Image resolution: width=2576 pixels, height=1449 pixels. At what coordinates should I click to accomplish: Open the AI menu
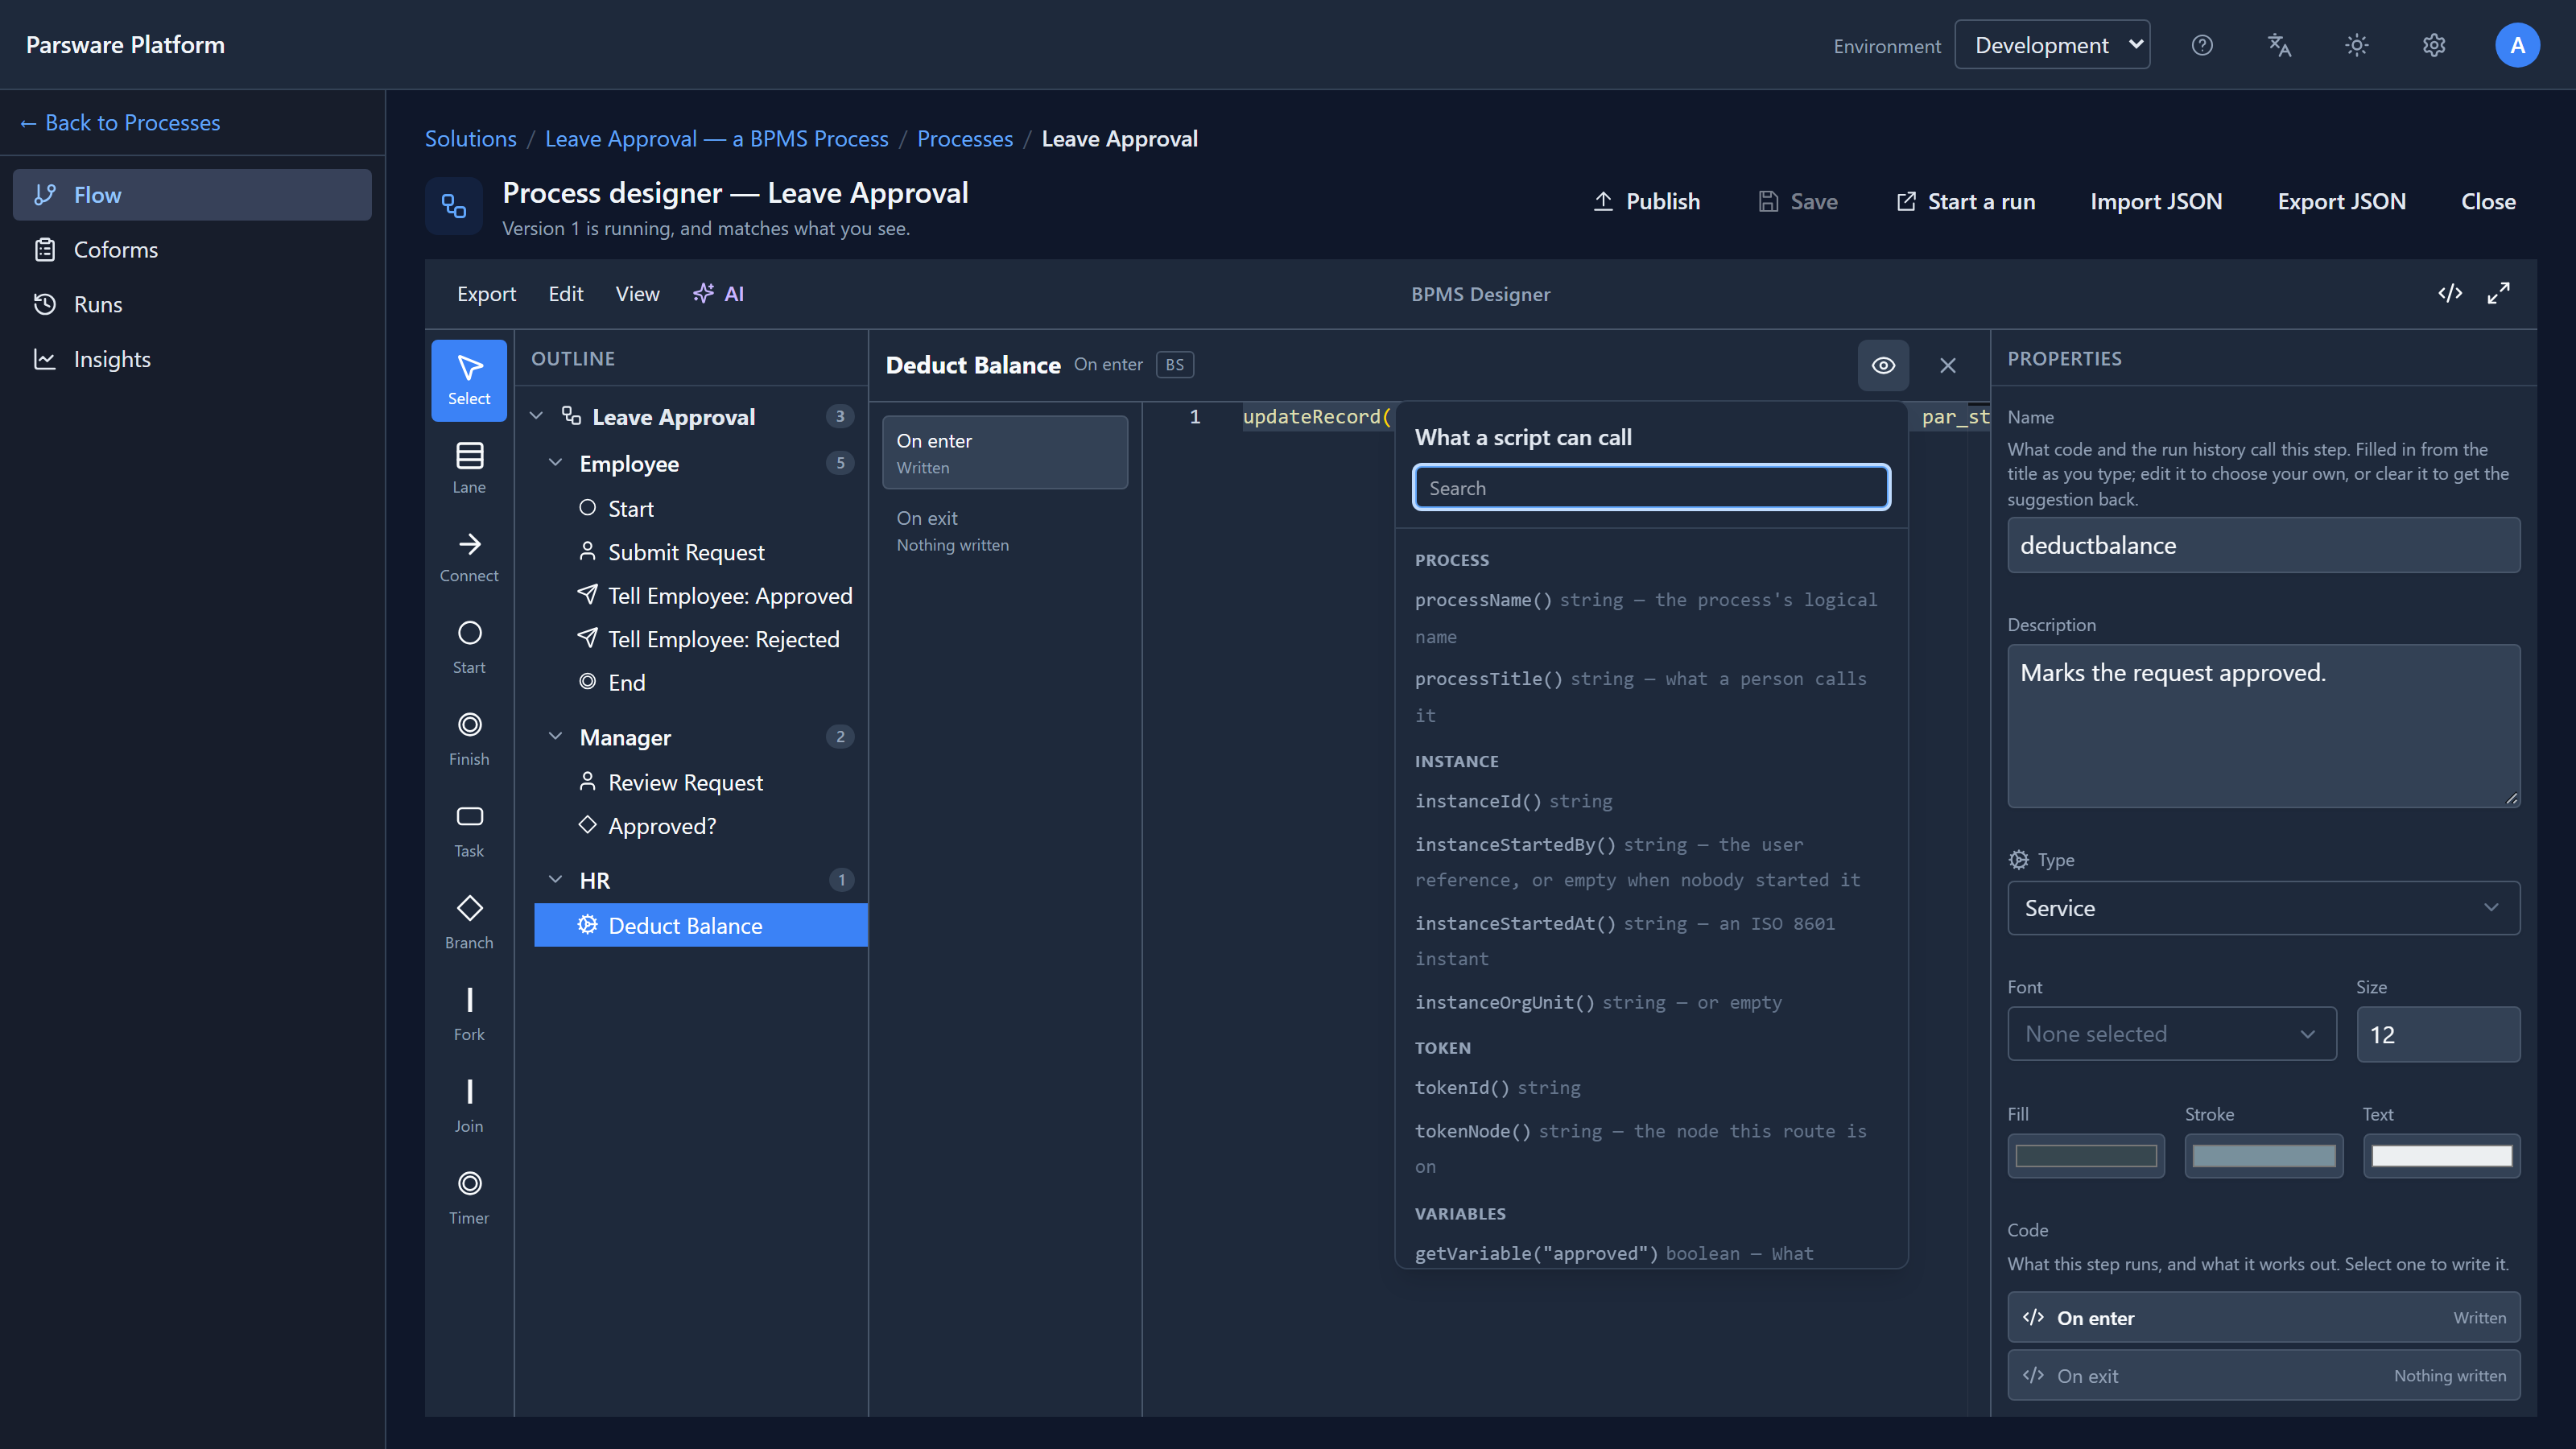coord(718,293)
